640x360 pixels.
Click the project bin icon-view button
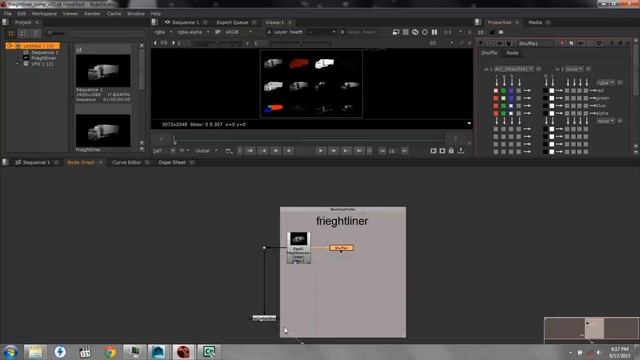pyautogui.click(x=11, y=33)
